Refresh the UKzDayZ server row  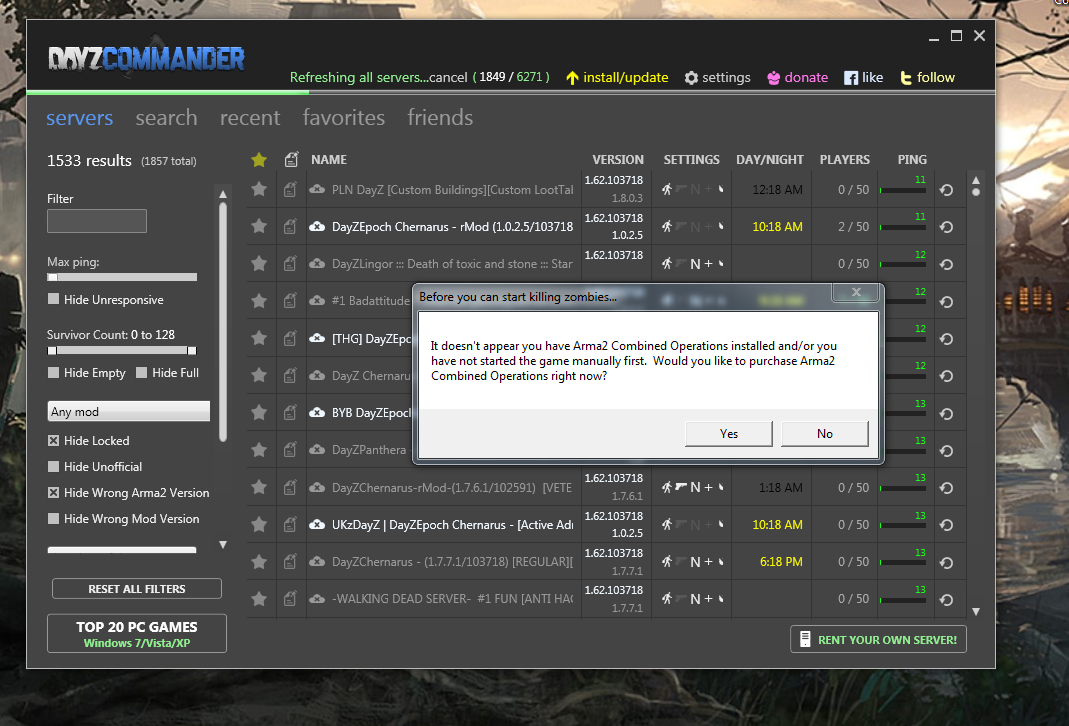(x=946, y=525)
